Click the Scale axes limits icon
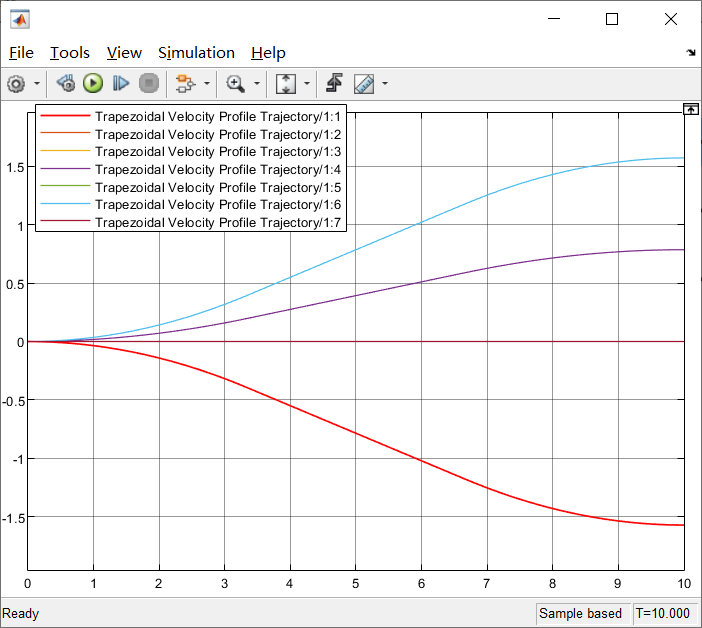This screenshot has height=628, width=702. (x=286, y=84)
